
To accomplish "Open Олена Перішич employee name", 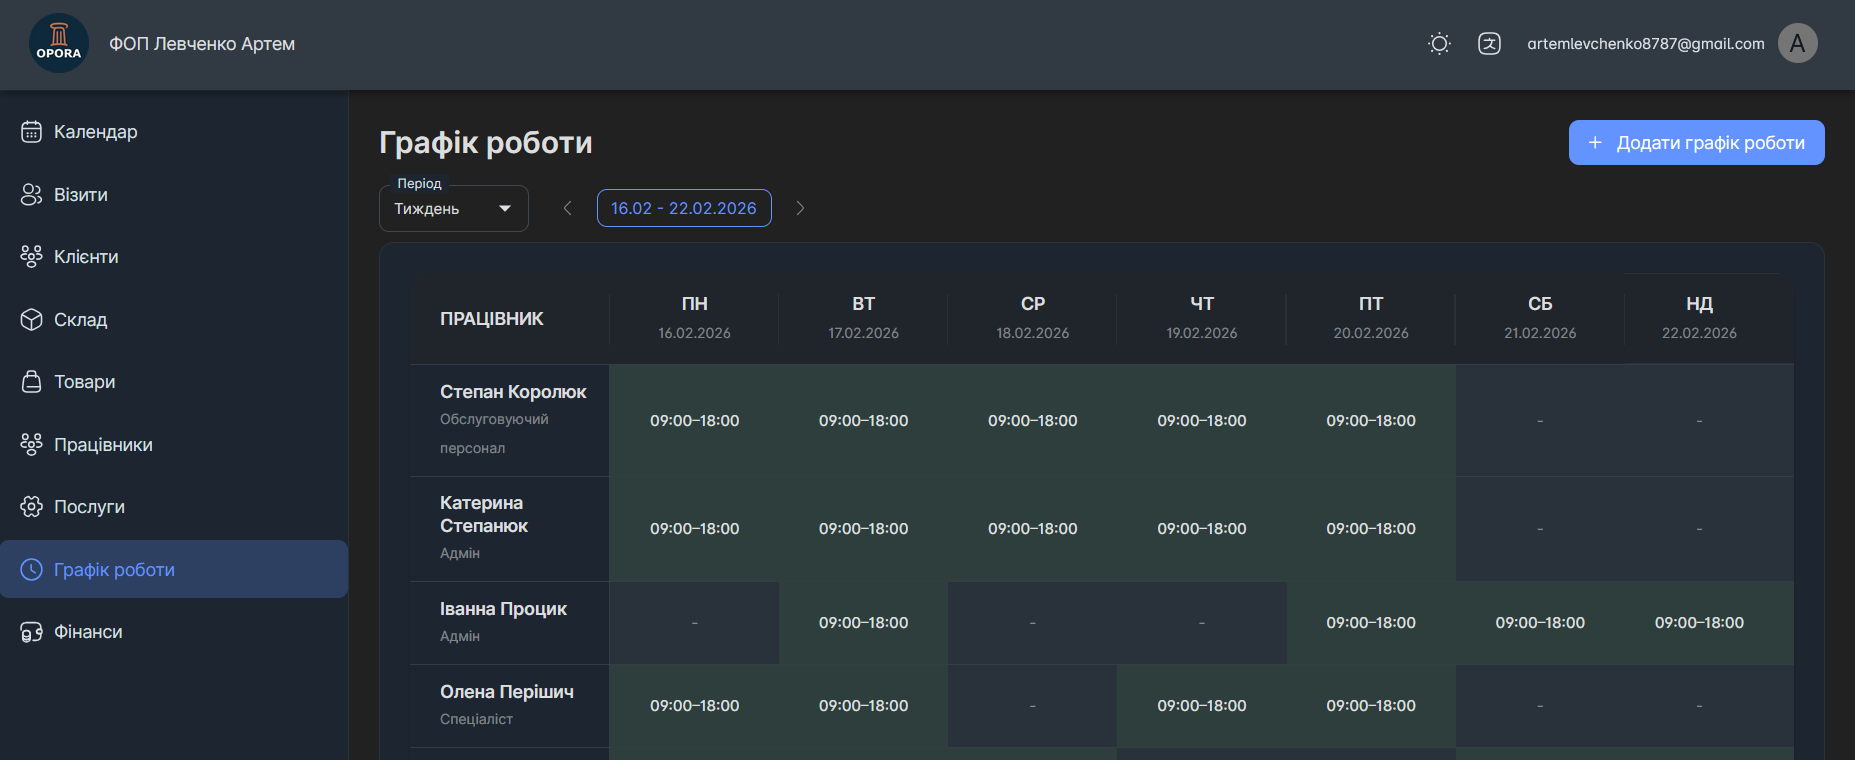I will coord(507,692).
